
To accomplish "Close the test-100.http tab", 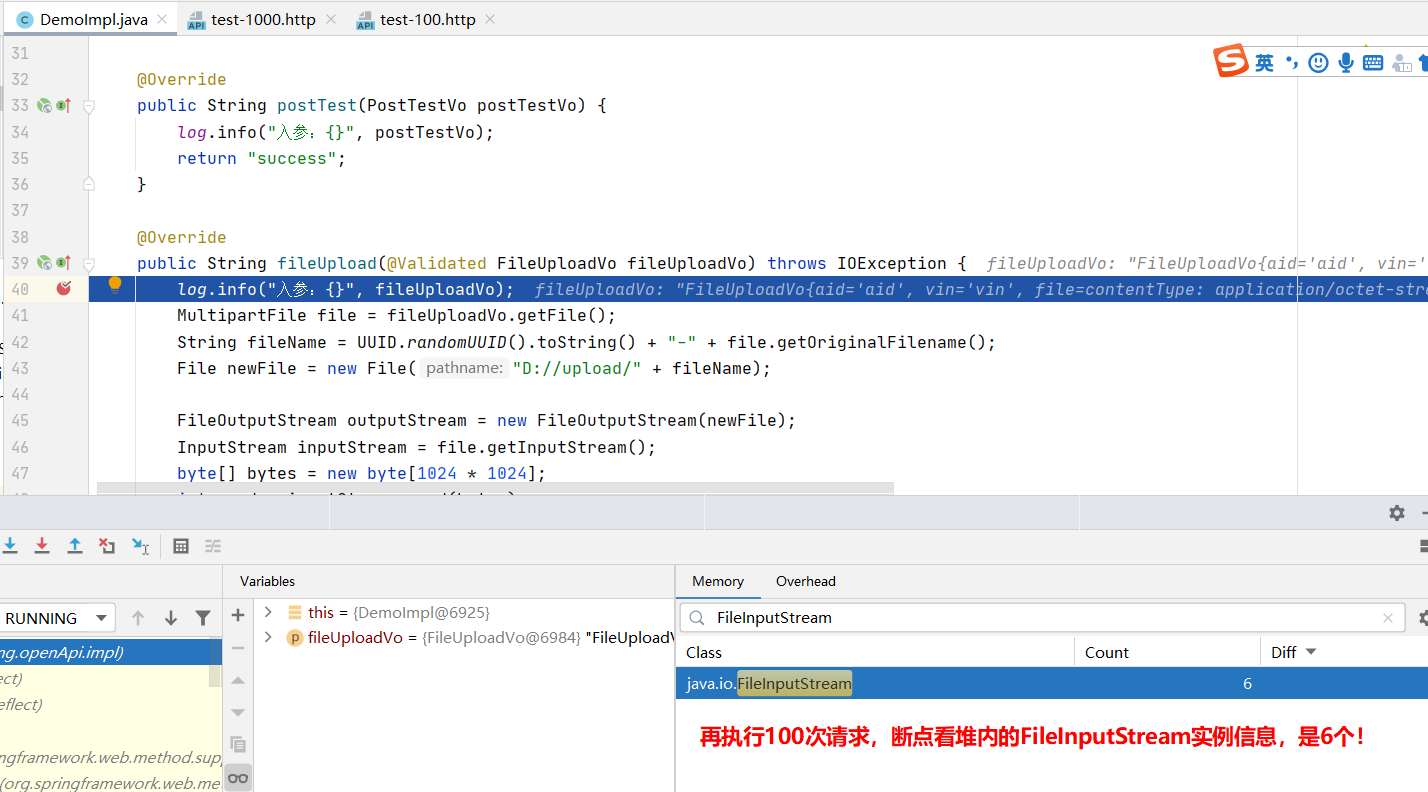I will point(490,20).
